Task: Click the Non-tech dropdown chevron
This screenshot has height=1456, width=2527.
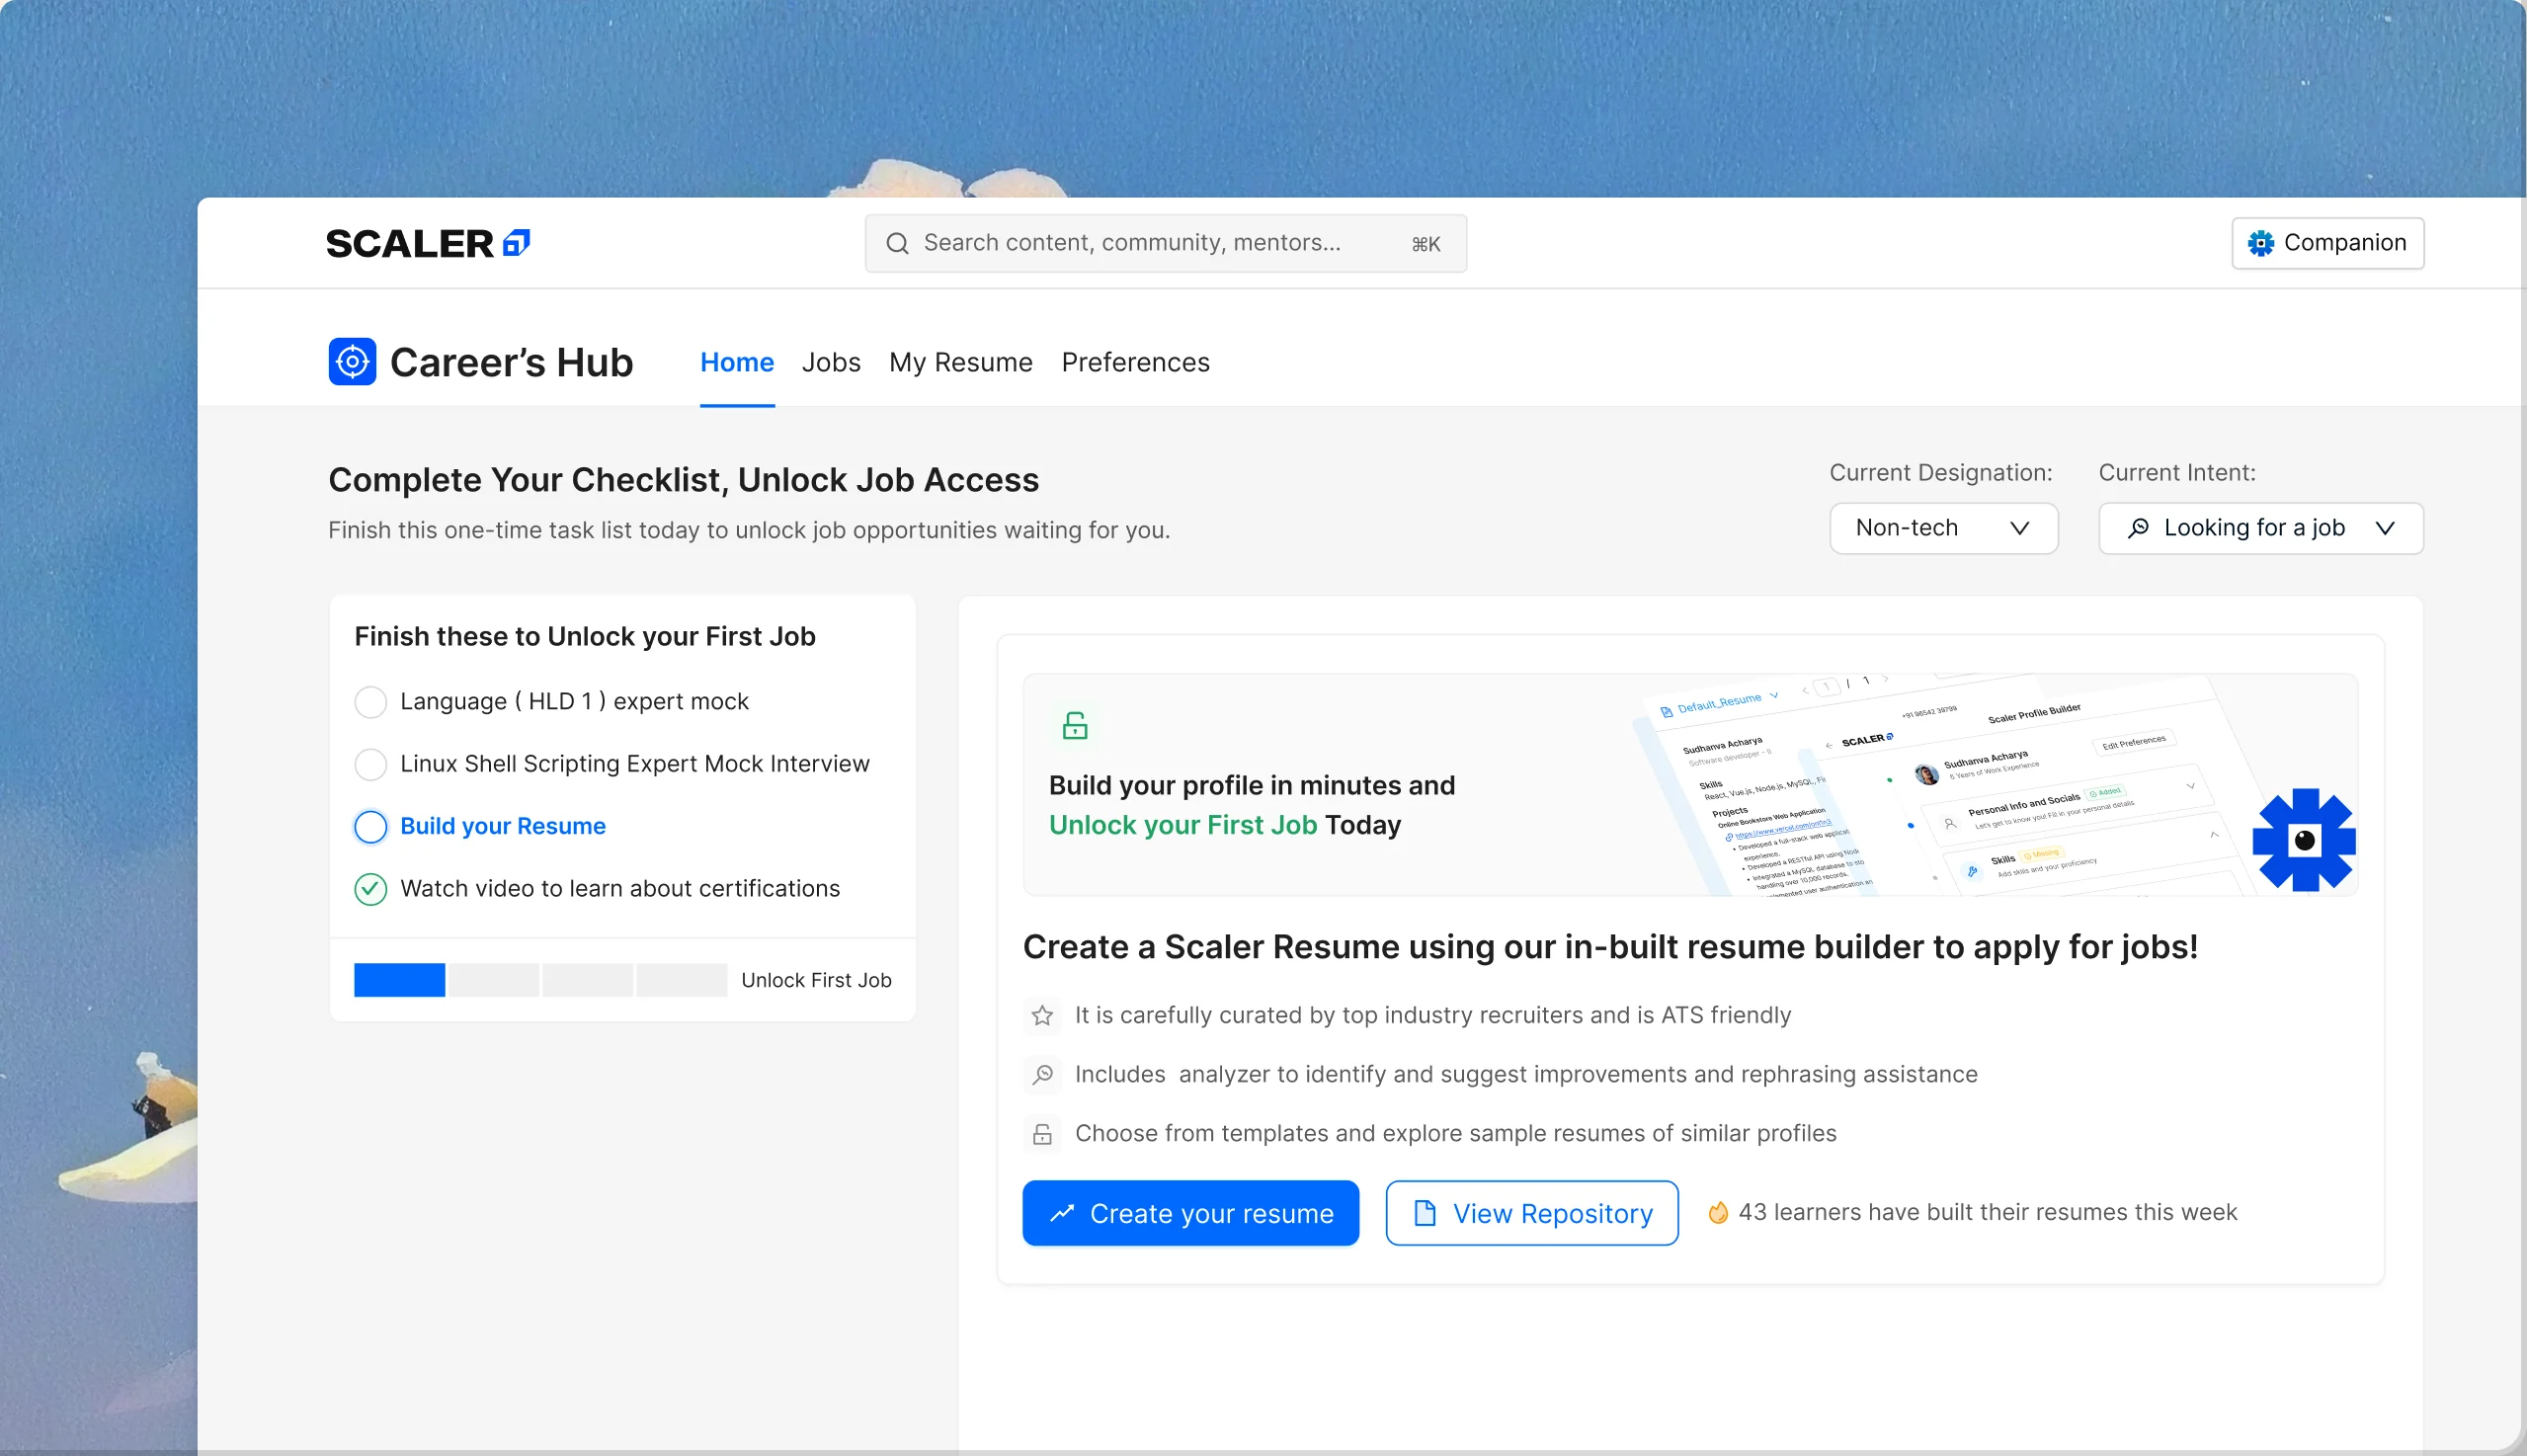Action: pyautogui.click(x=2019, y=528)
